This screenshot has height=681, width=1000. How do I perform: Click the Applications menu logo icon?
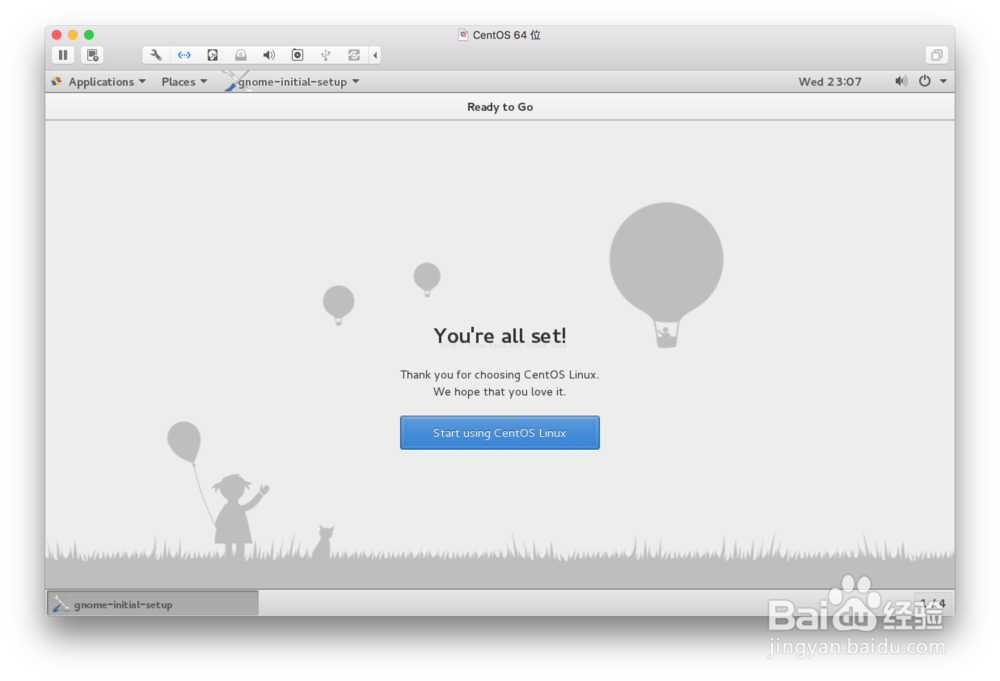coord(57,82)
